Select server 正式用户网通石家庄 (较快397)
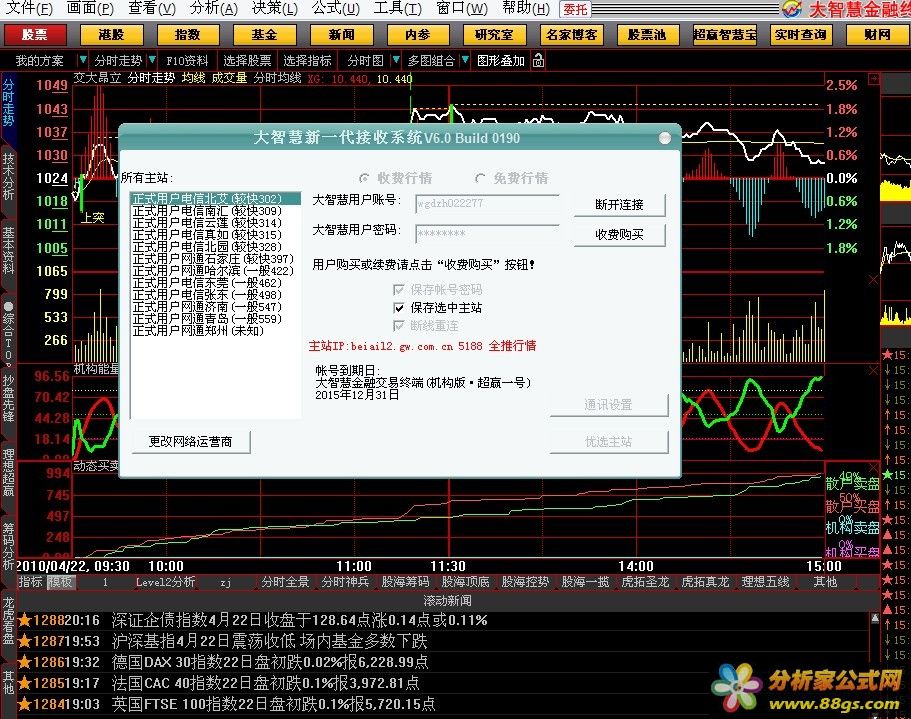The height and width of the screenshot is (719, 911). (216, 258)
